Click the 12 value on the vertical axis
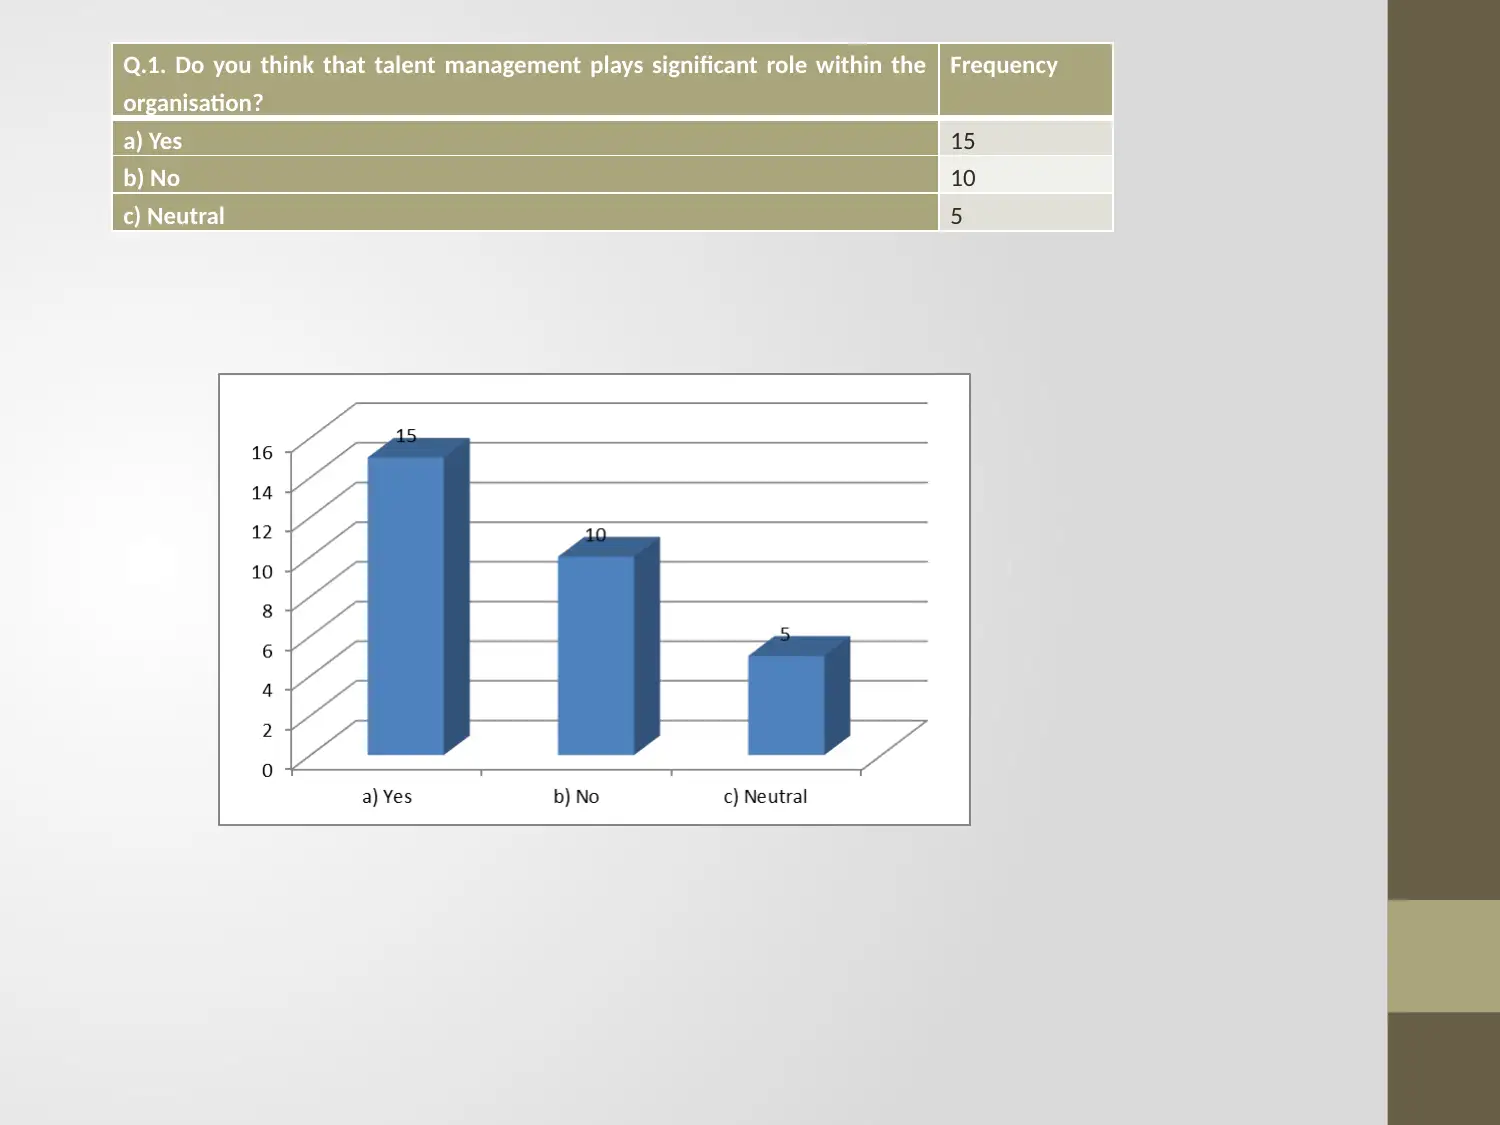This screenshot has height=1125, width=1500. tap(262, 531)
